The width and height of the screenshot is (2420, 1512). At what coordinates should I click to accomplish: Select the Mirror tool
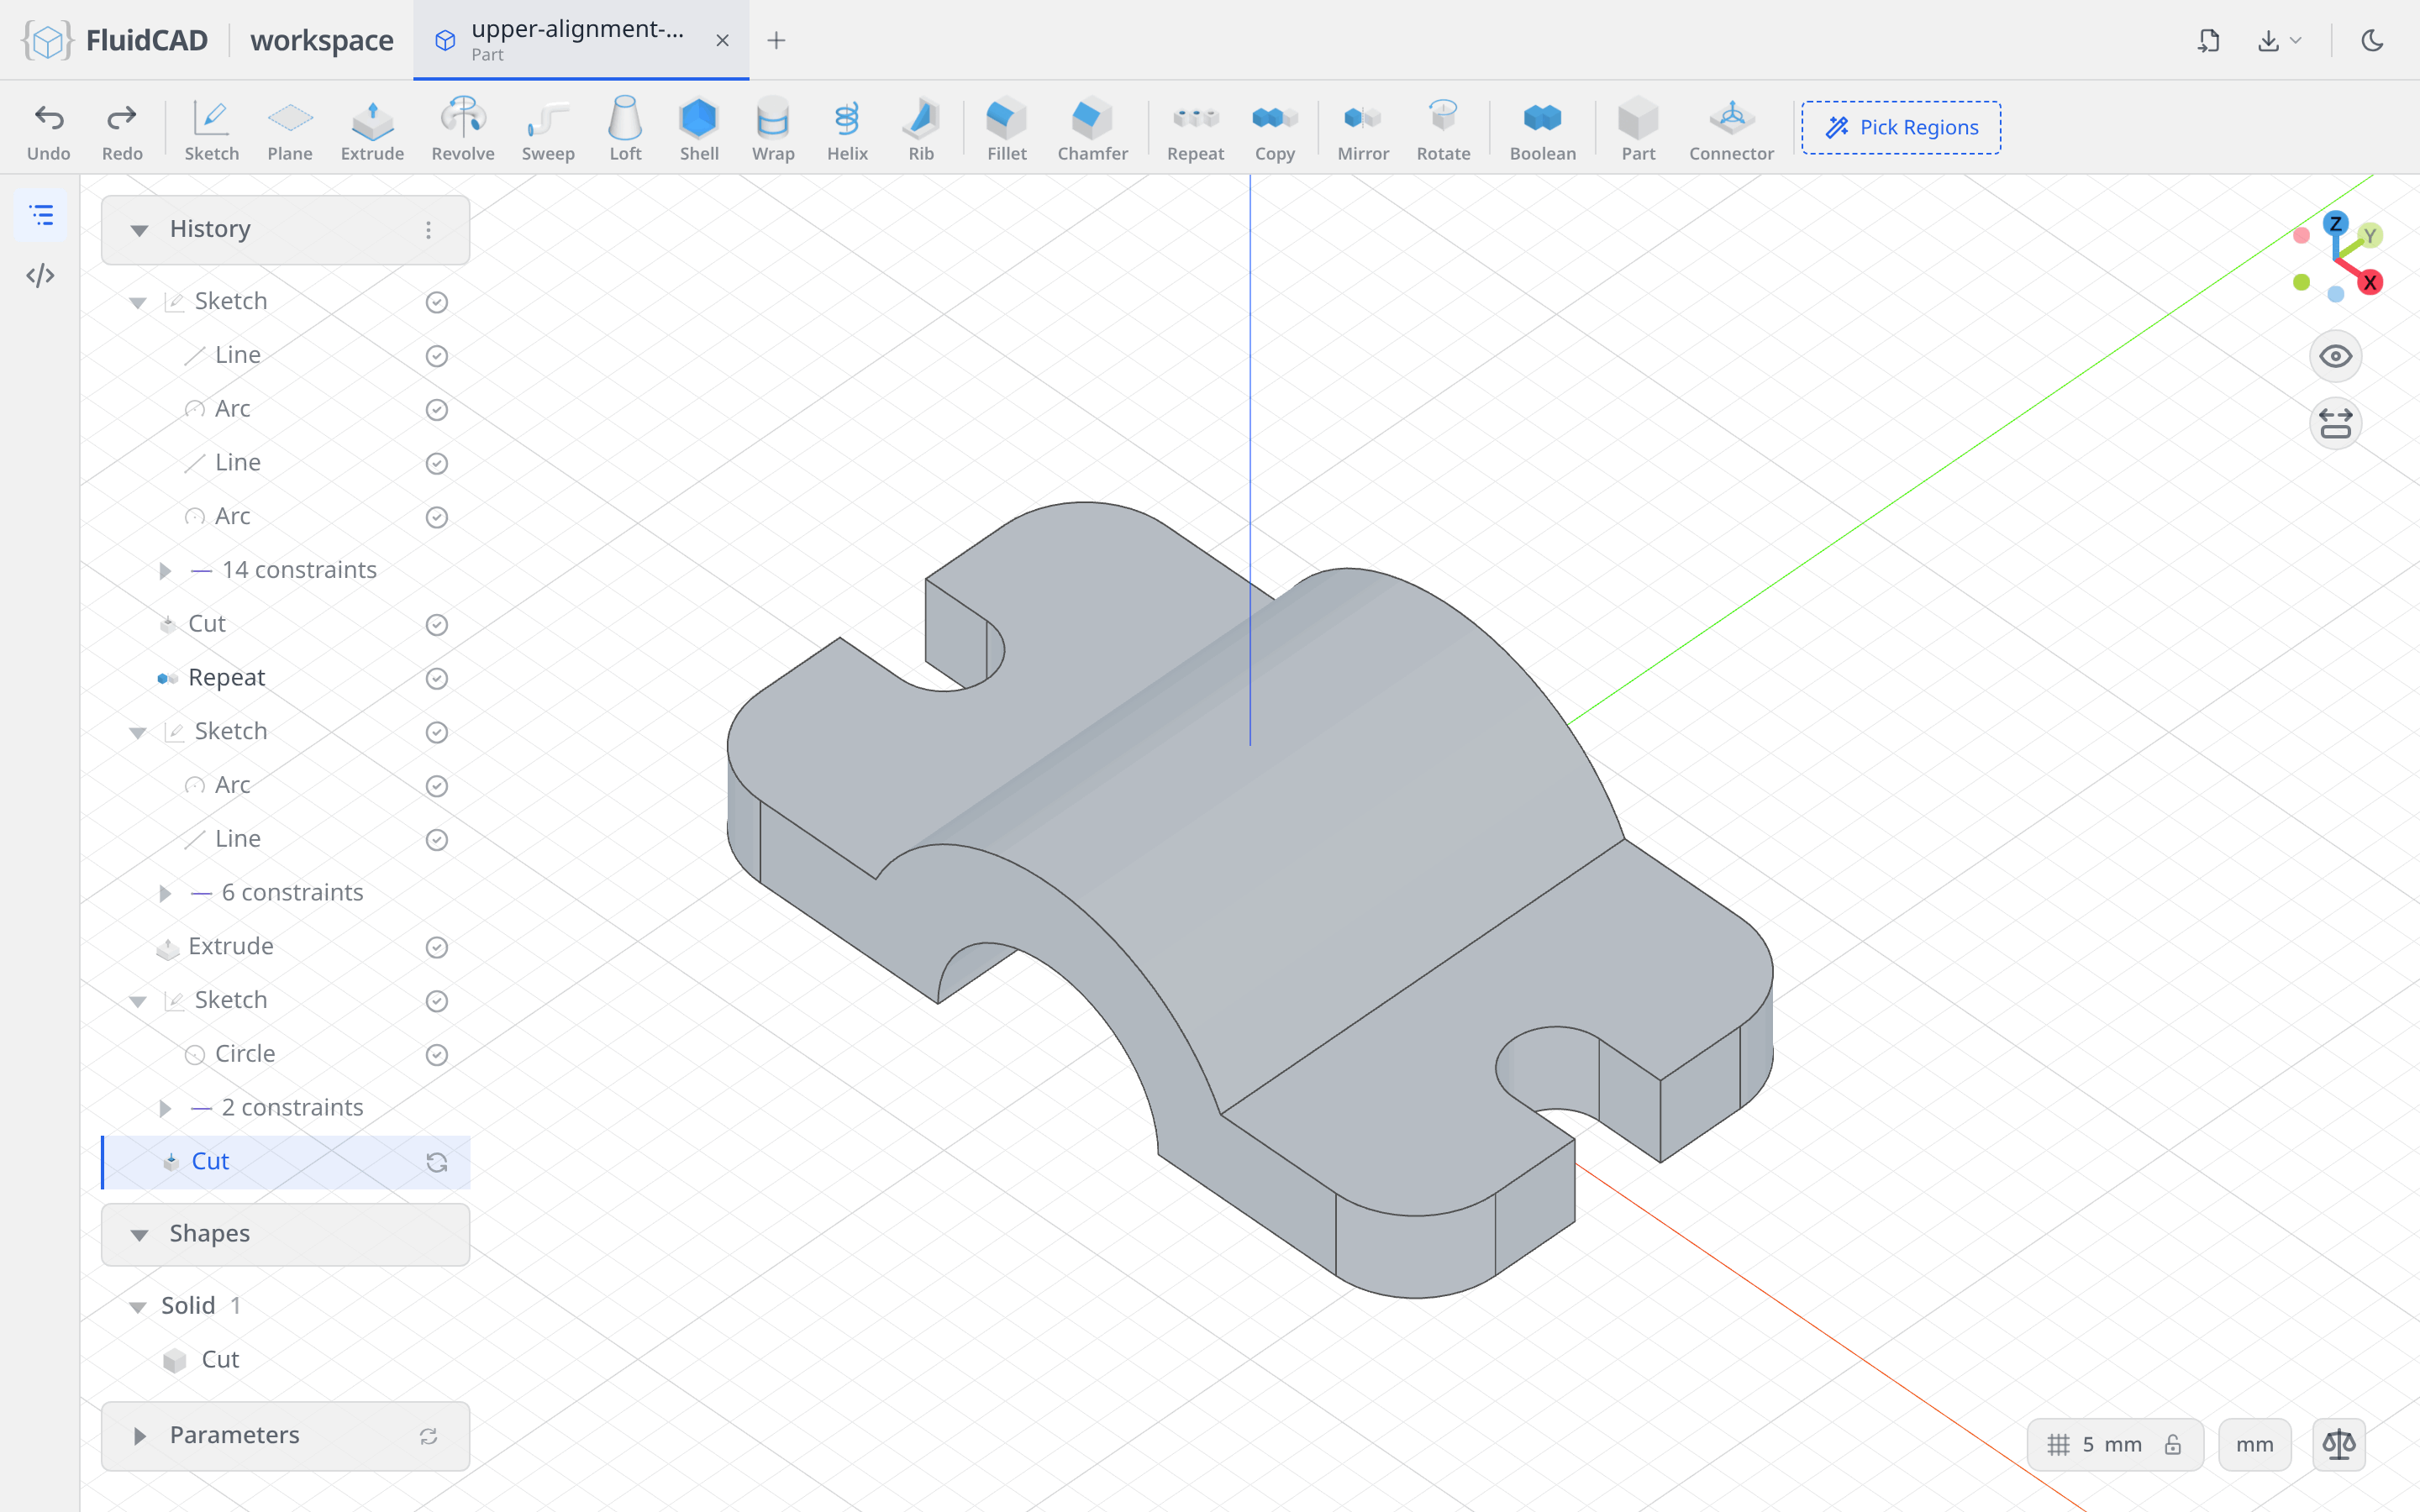(x=1363, y=128)
